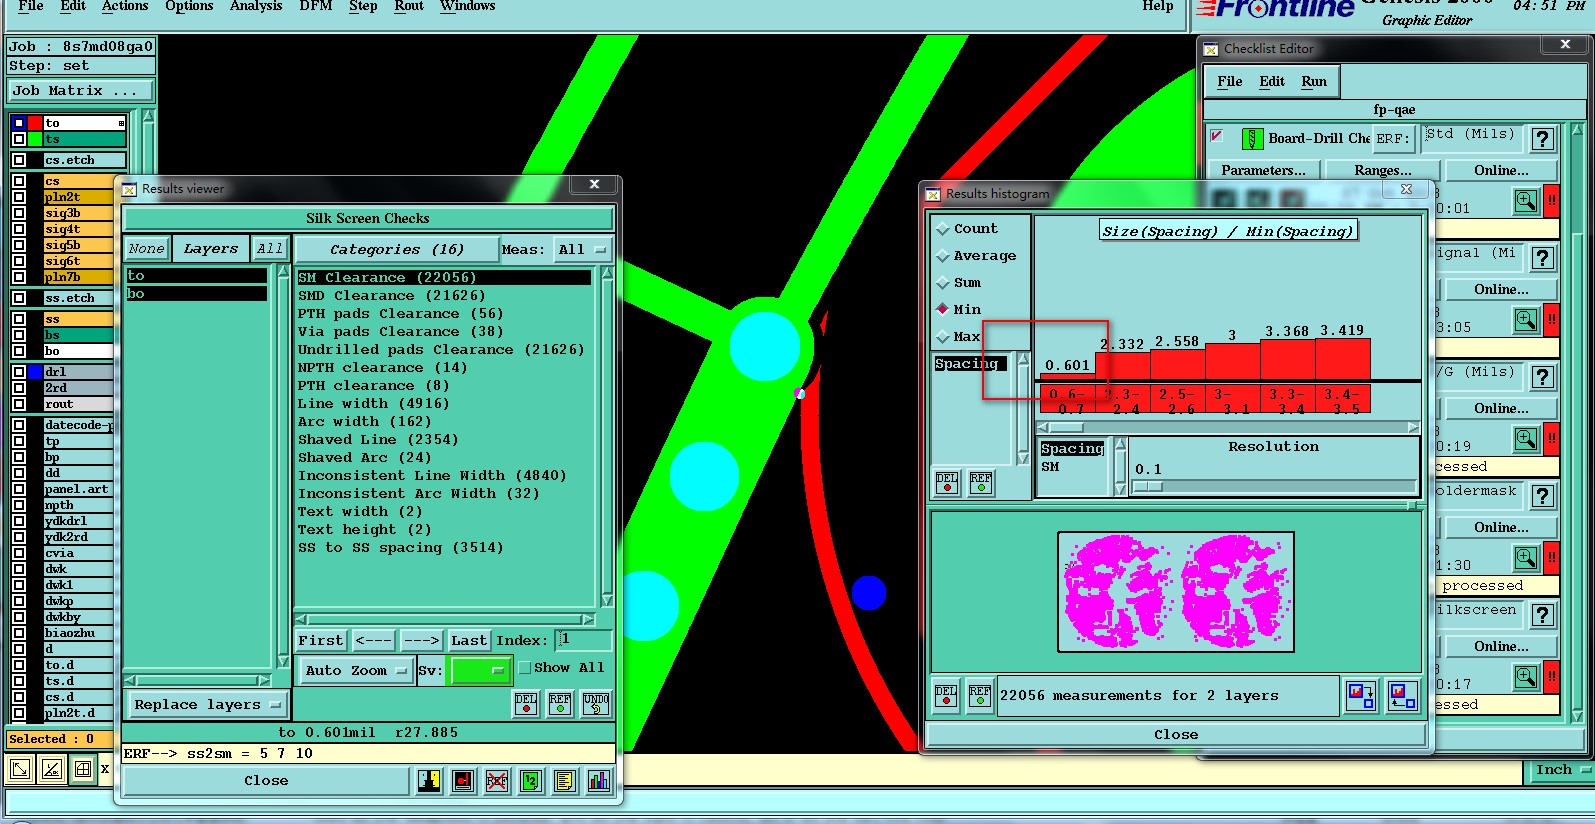This screenshot has height=824, width=1595.
Task: Open the Auto Zoom dropdown
Action: point(356,671)
